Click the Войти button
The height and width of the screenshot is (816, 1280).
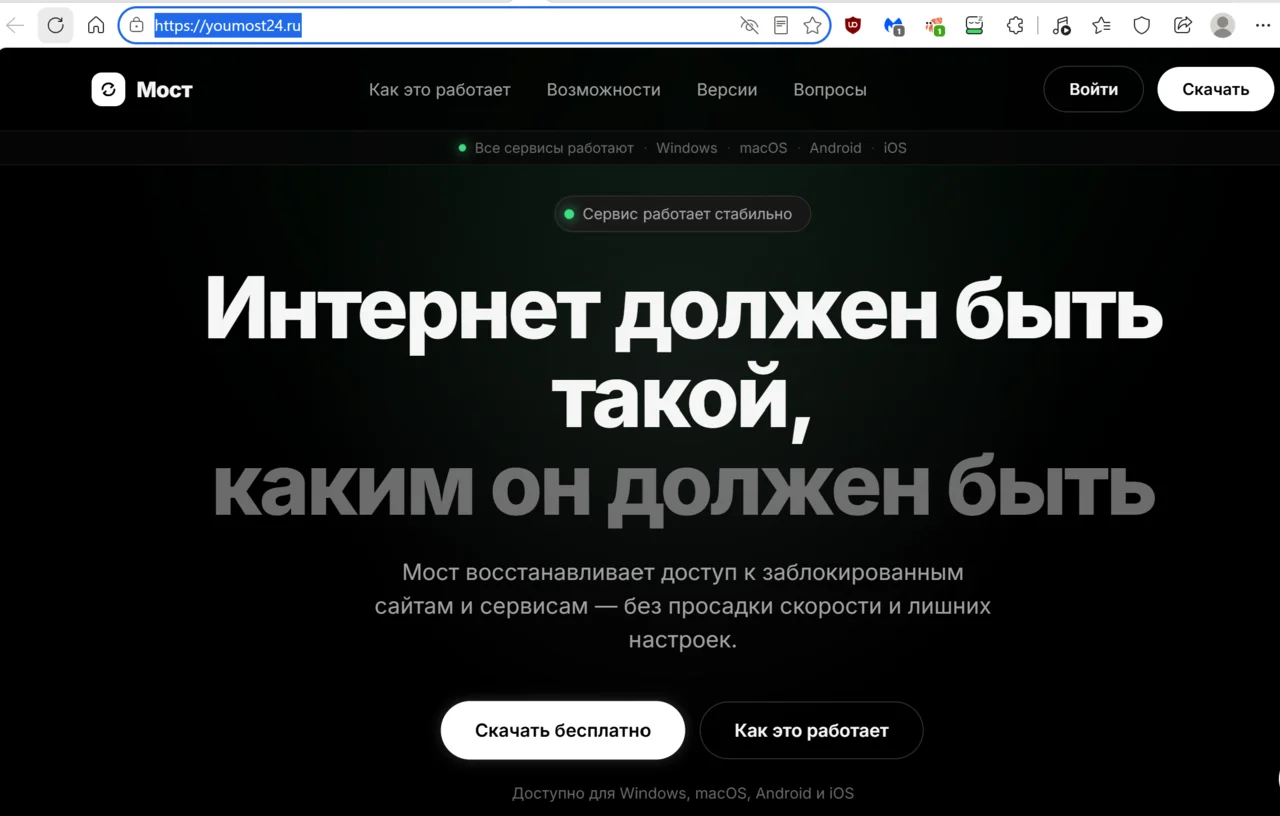(x=1093, y=89)
